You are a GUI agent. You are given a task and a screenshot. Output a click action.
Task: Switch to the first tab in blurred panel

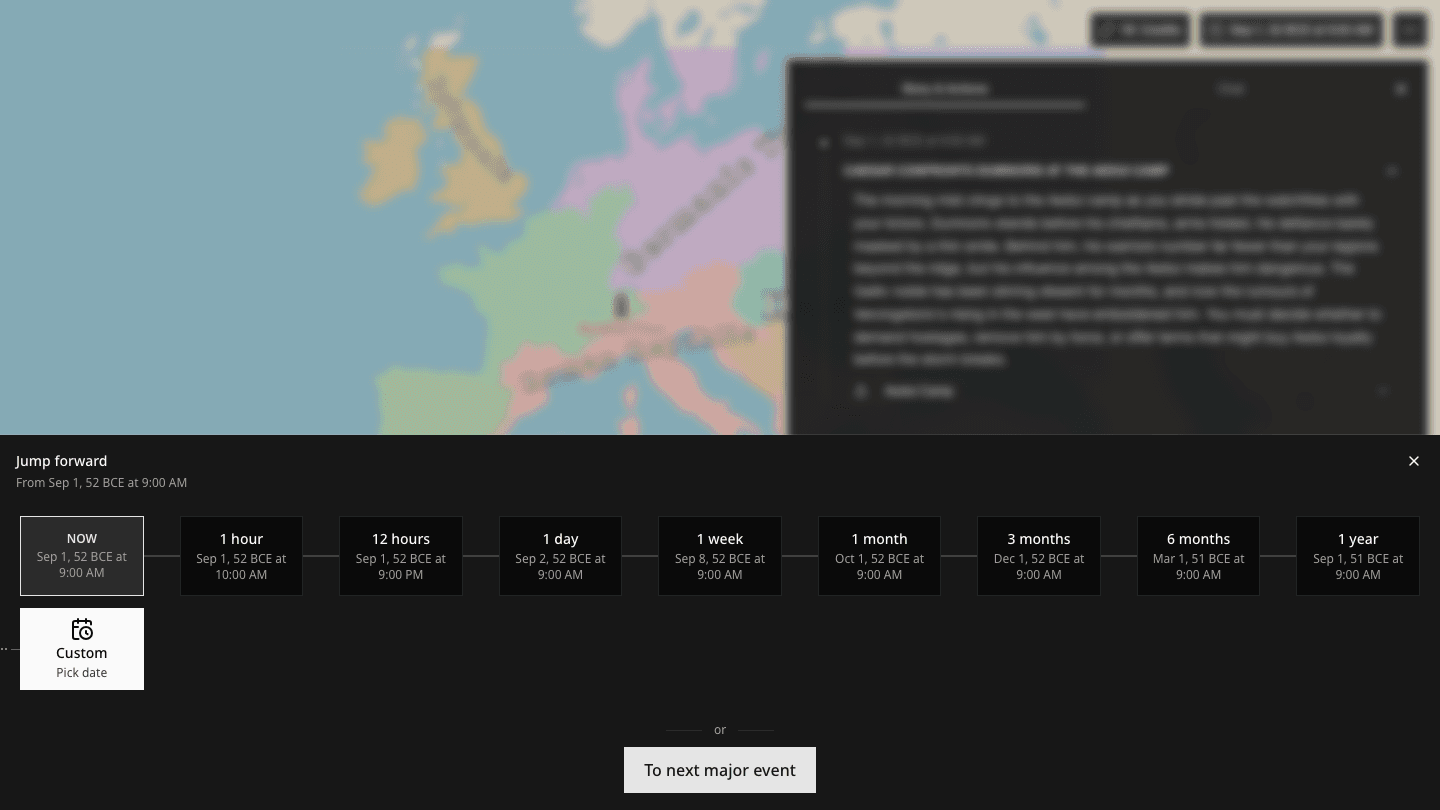945,89
